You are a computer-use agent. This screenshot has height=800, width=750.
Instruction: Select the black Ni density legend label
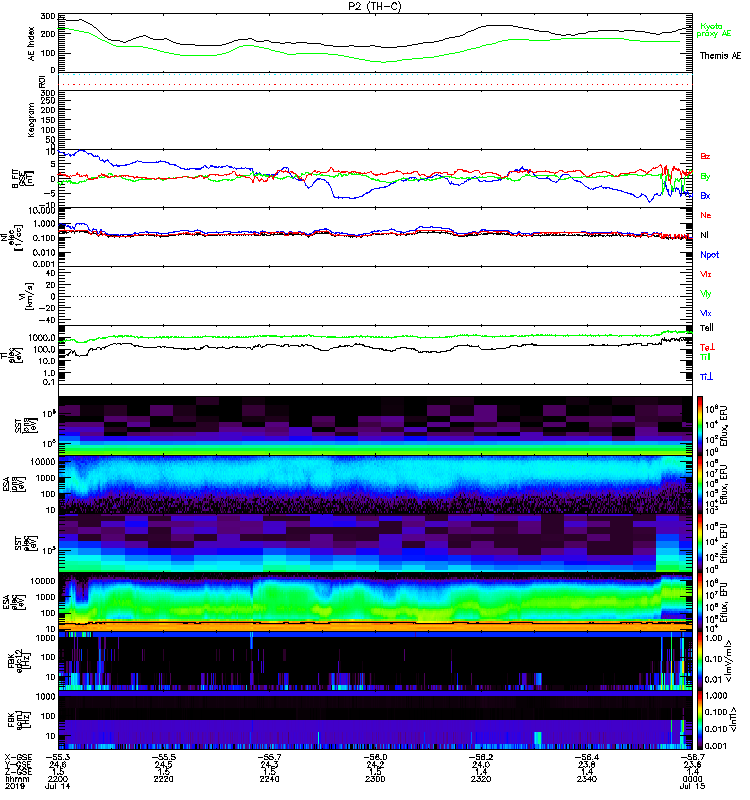tap(704, 235)
